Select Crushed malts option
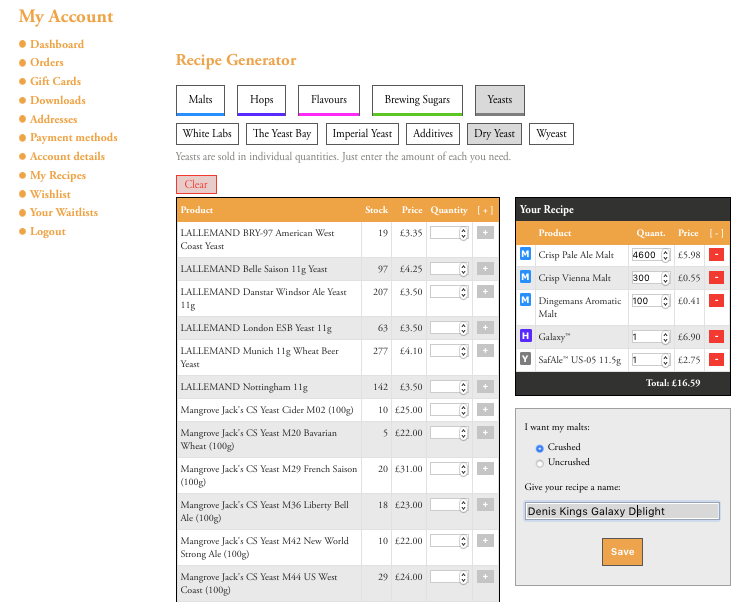Screen dimensions: 747x602 click(539, 448)
